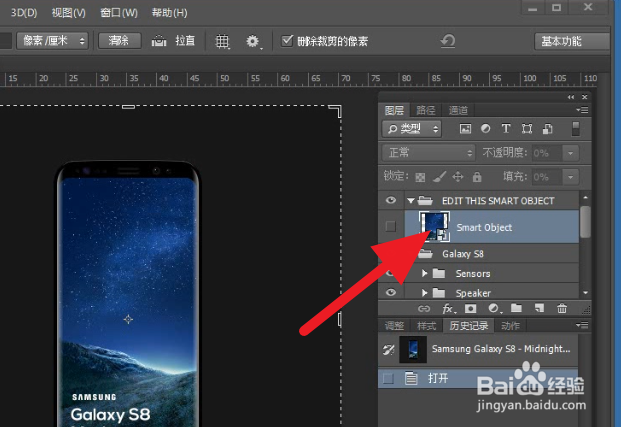This screenshot has height=427, width=621.
Task: Open the 3D(D) menu
Action: 24,13
